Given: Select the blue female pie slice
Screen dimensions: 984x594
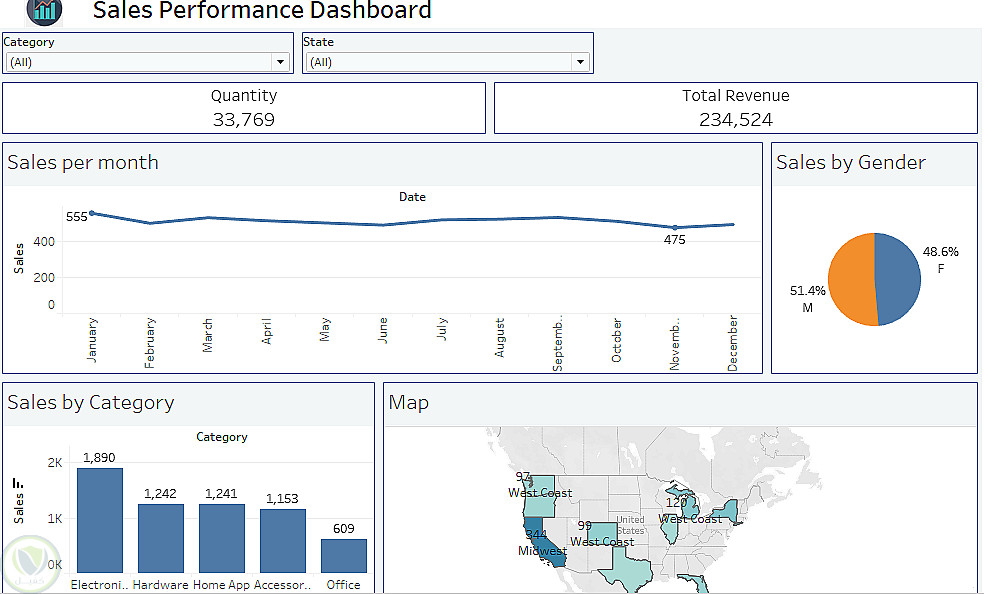Looking at the screenshot, I should [x=898, y=279].
